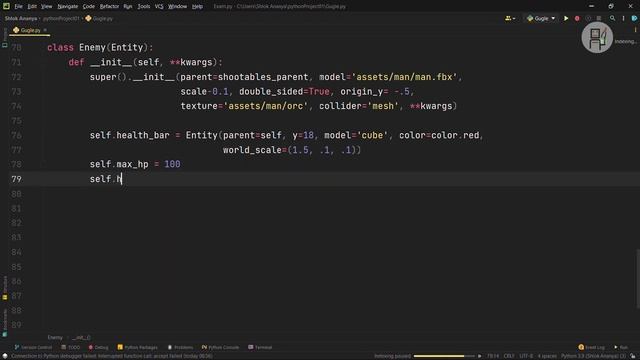Open the Bookmarks tool window on left edge

4,322
